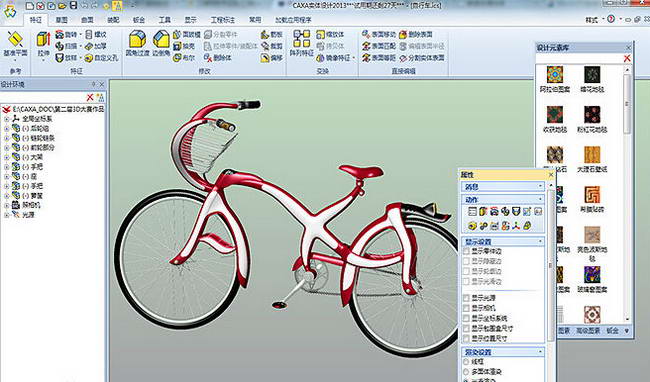Switch to the 装配 ribbon tab

click(x=113, y=19)
